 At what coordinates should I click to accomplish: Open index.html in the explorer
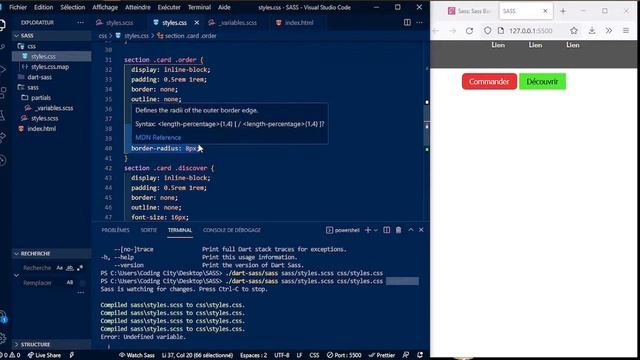[x=42, y=129]
